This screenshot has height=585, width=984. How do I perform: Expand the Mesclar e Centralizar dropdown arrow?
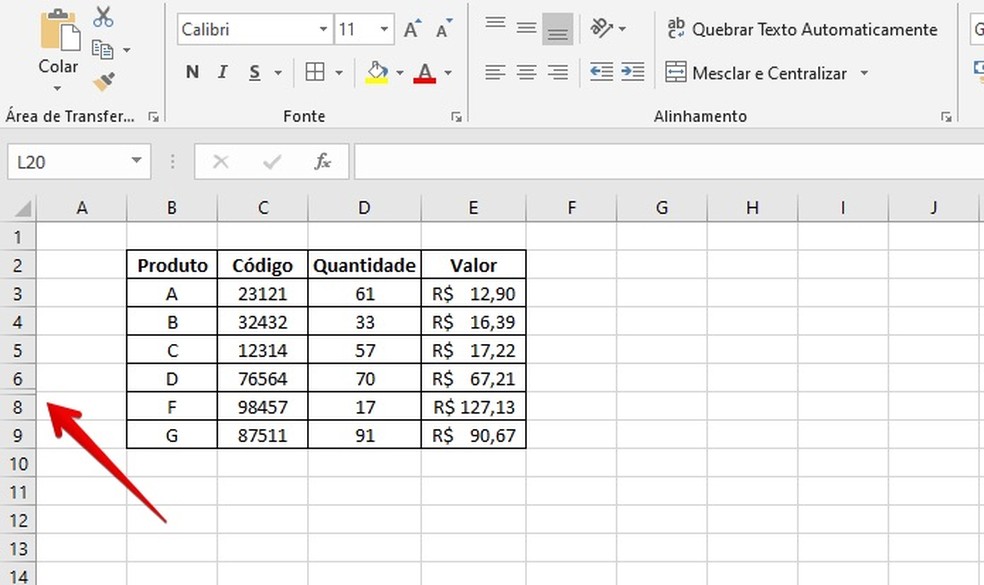pos(864,73)
